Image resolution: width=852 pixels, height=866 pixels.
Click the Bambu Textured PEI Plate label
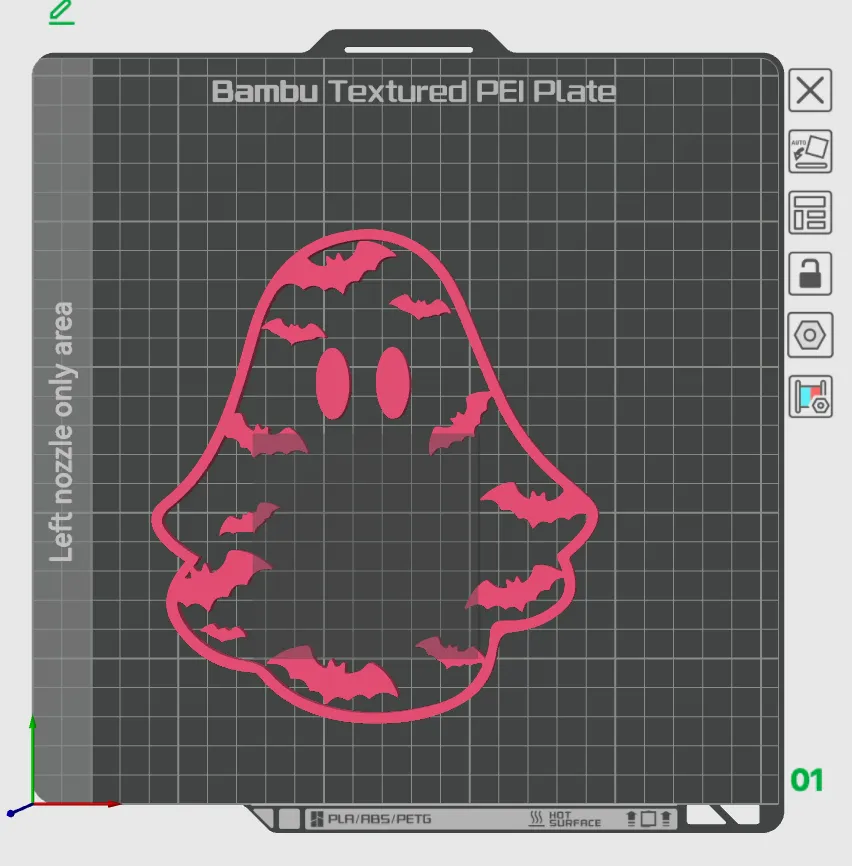coord(414,92)
